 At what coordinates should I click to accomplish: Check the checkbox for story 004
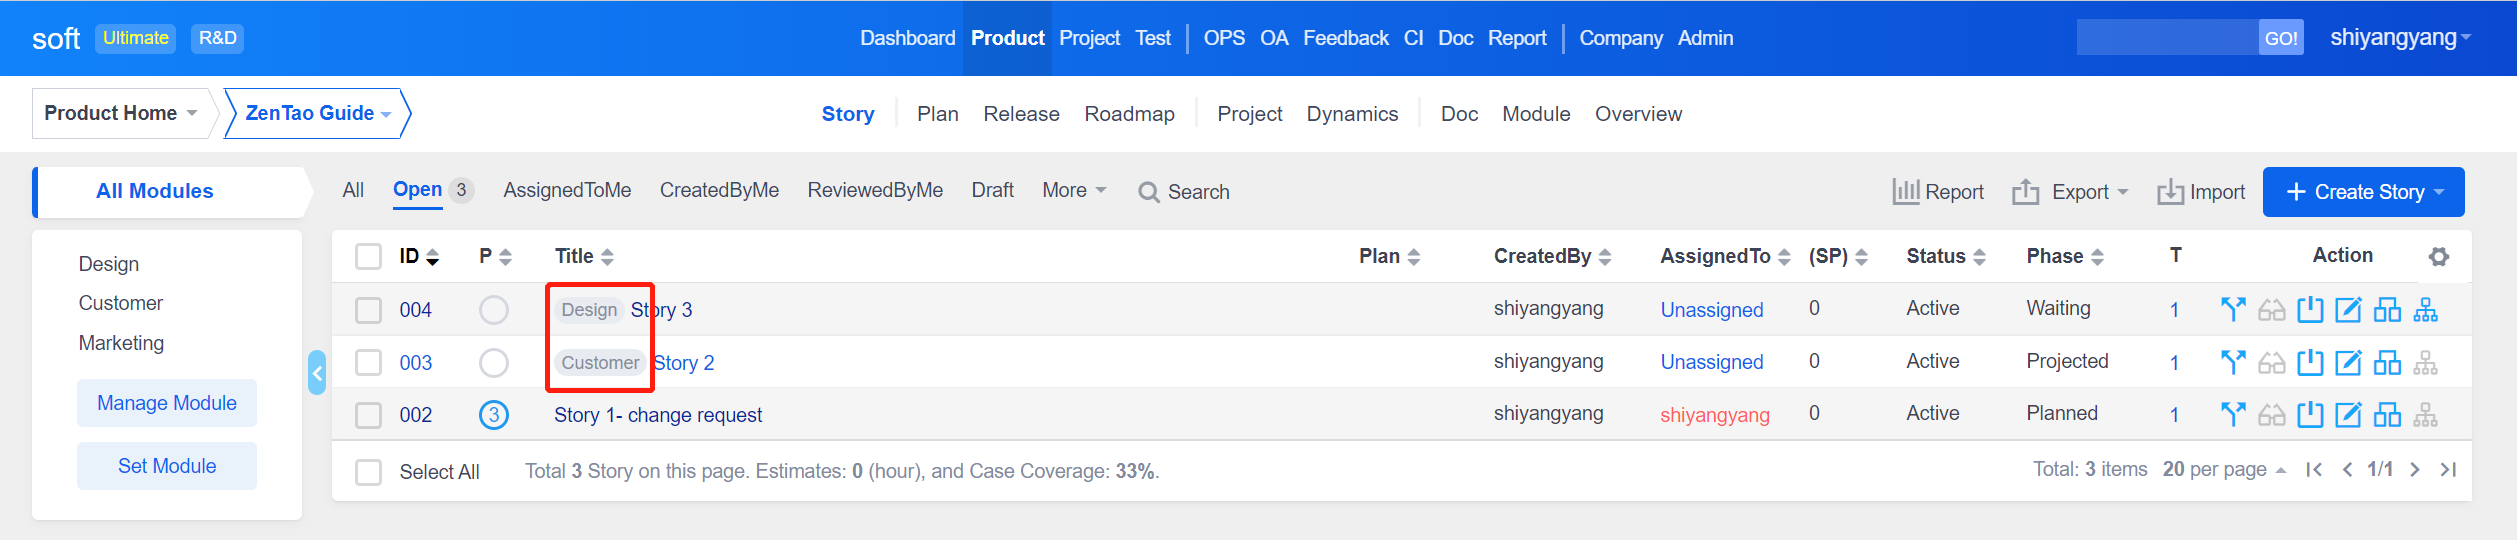click(x=369, y=310)
